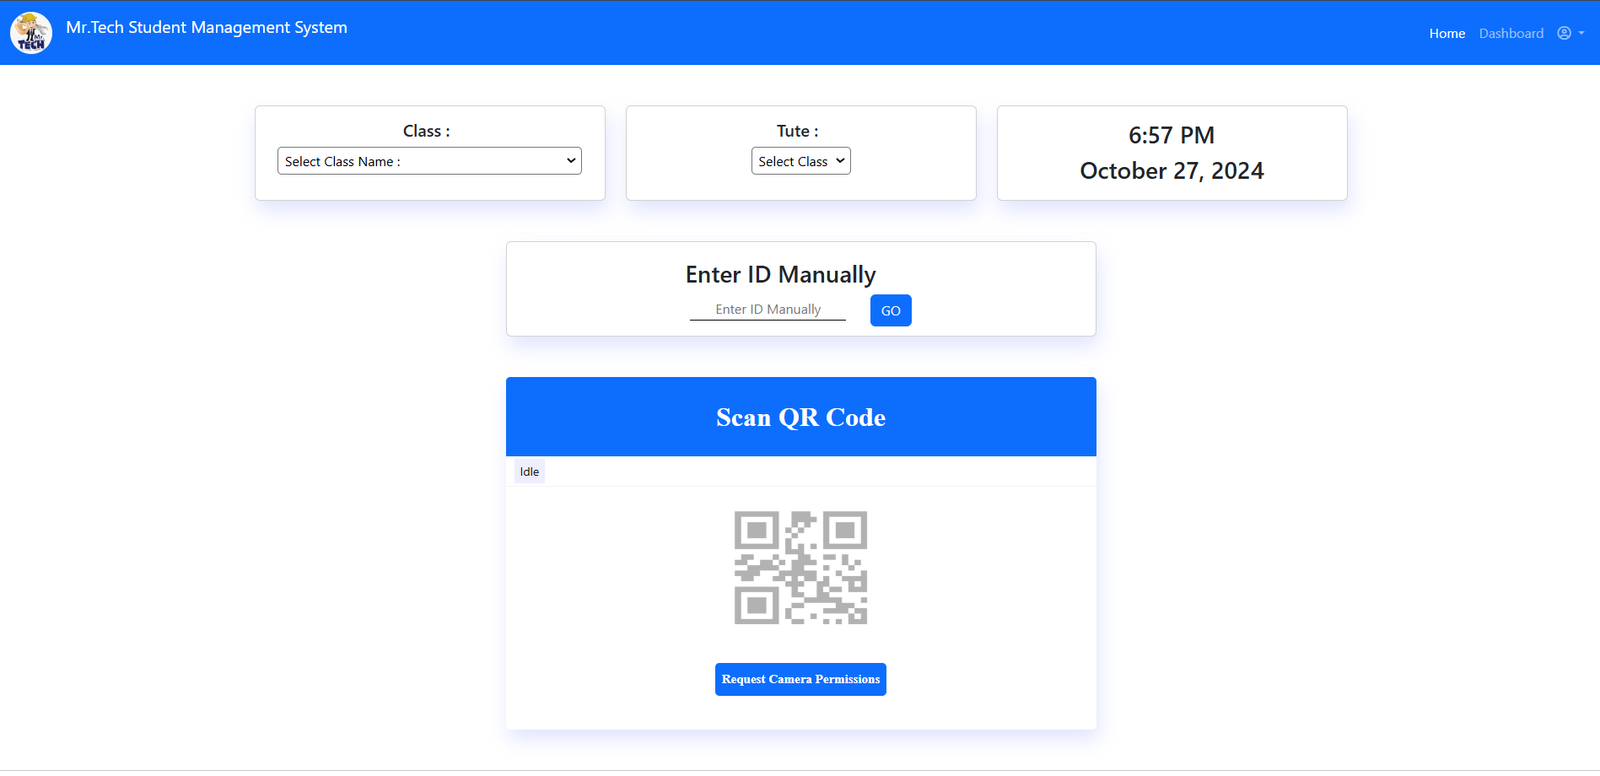Click the 6:57 PM time display
This screenshot has width=1600, height=776.
tap(1171, 135)
